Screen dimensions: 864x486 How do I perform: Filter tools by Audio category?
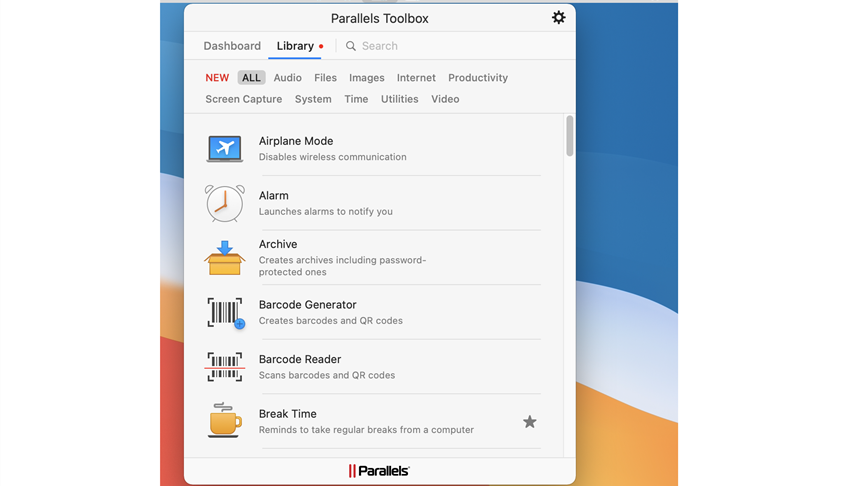coord(288,78)
